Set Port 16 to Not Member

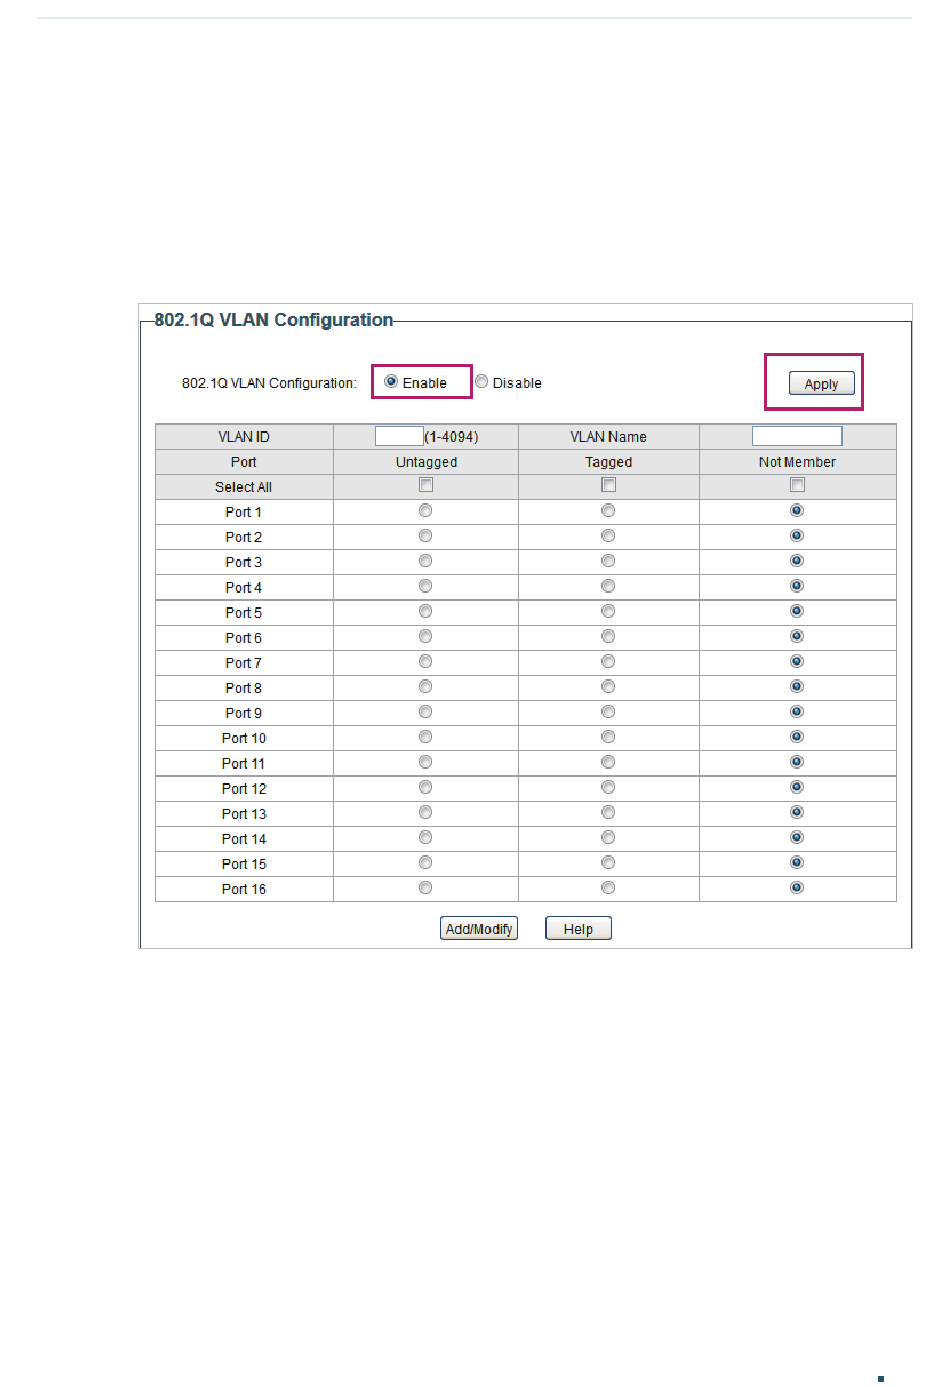coord(797,888)
